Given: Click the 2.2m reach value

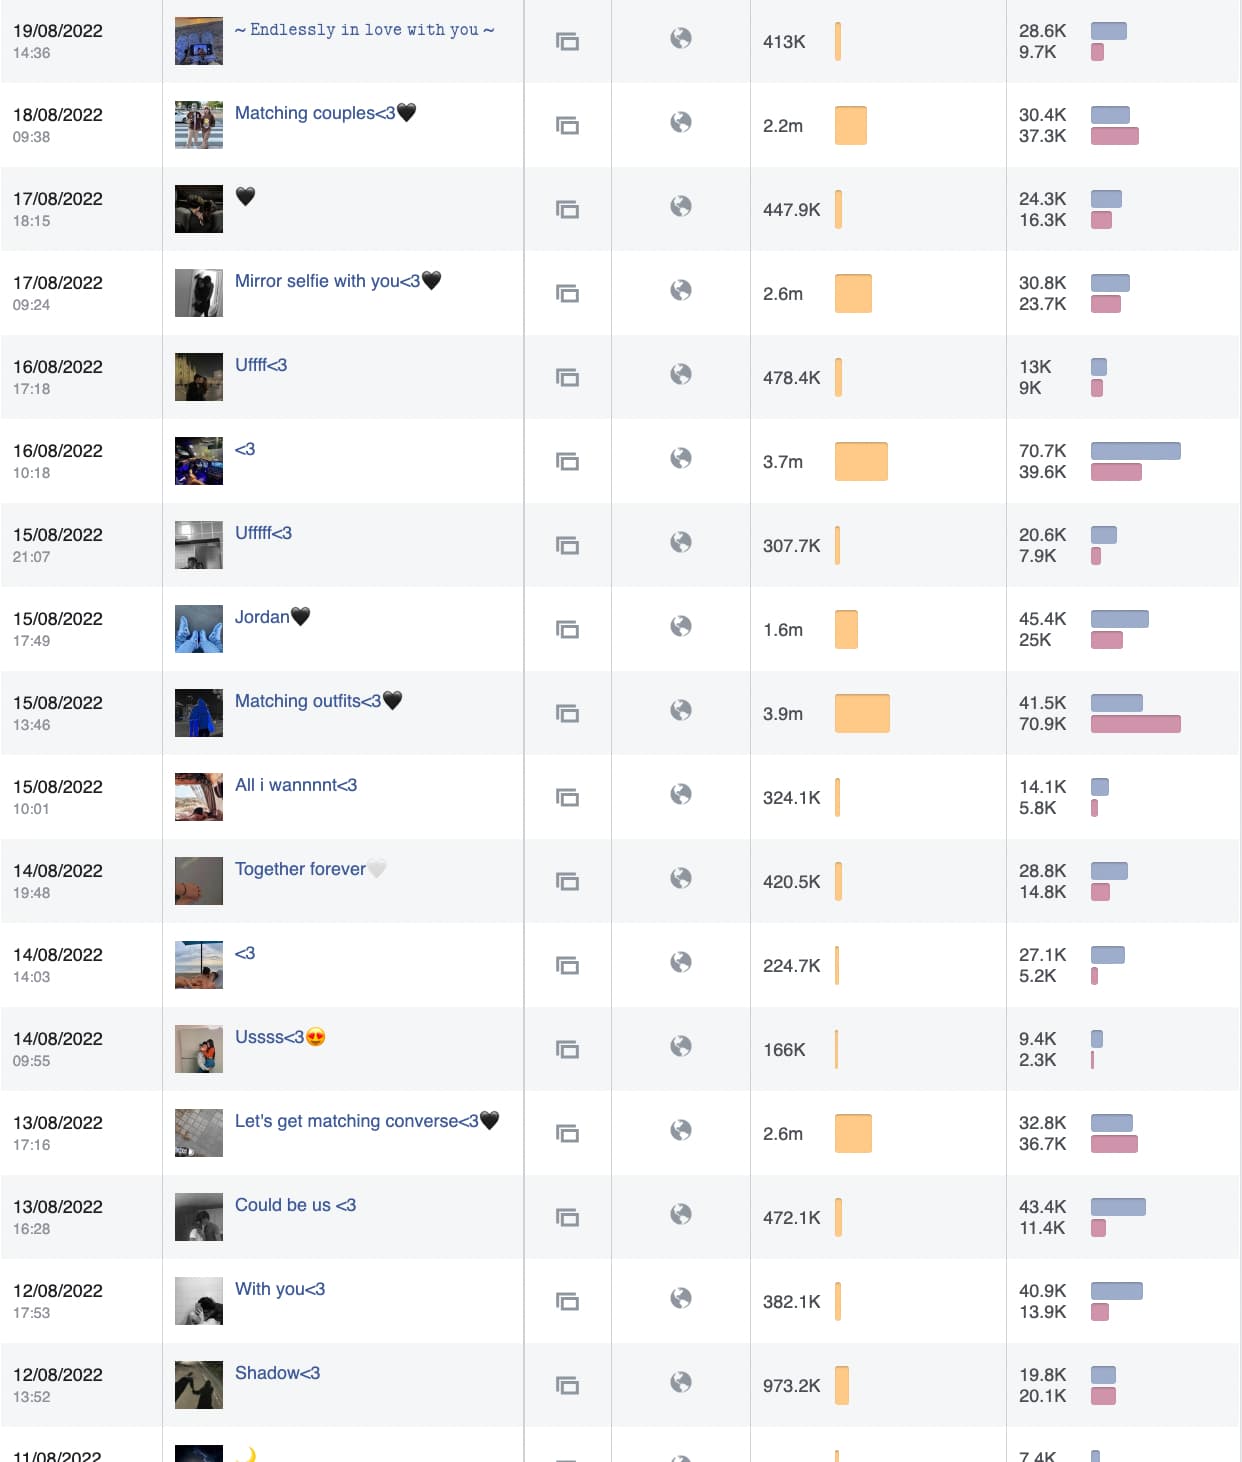Looking at the screenshot, I should pos(783,126).
